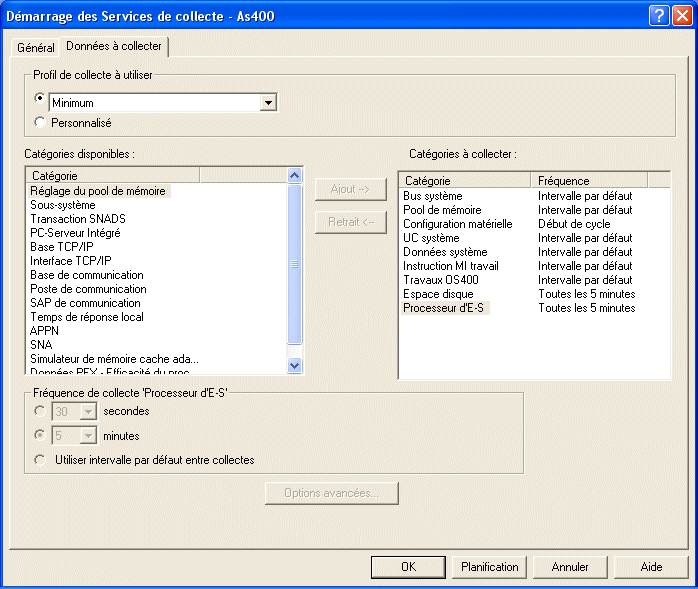Cancel with the Annuler button
698x589 pixels.
click(570, 567)
